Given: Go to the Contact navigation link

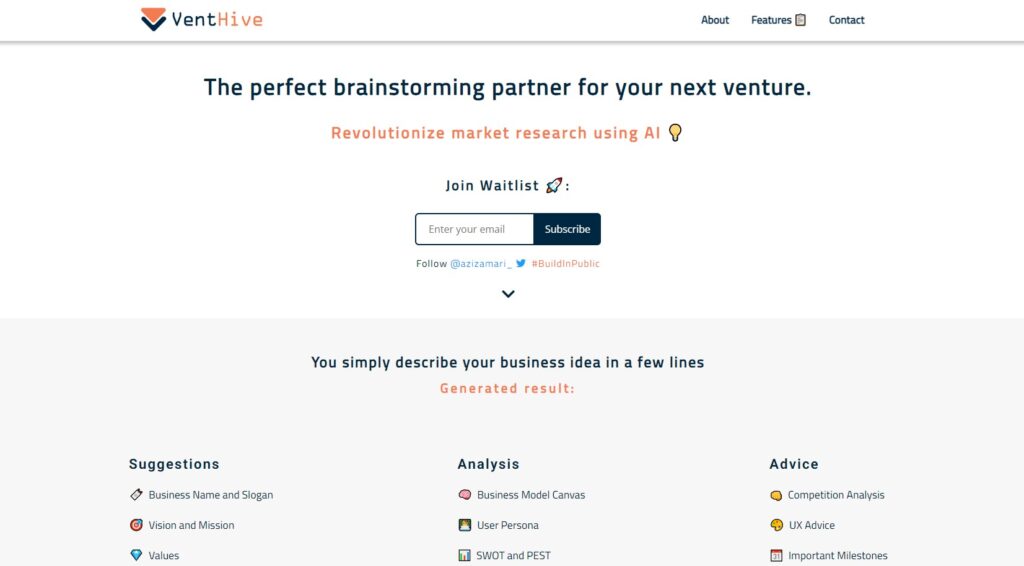Looking at the screenshot, I should point(846,20).
